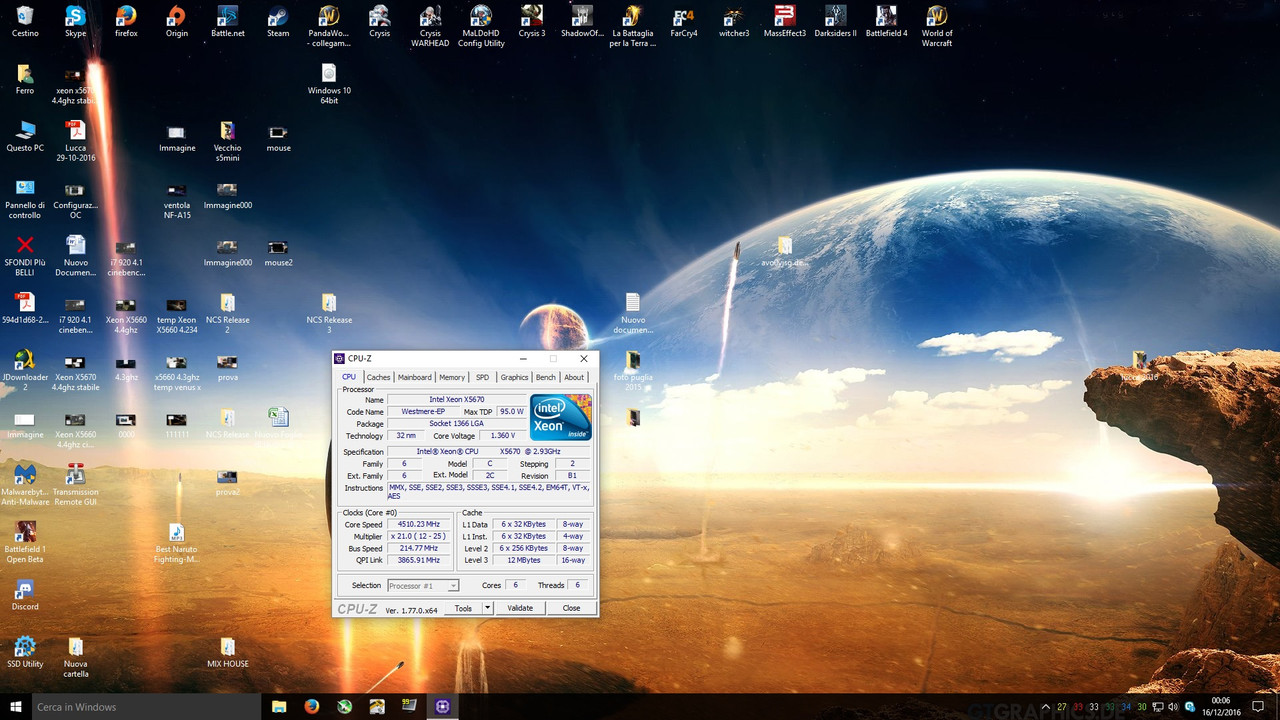Launch MassEffect3 from the desktop

tap(785, 21)
